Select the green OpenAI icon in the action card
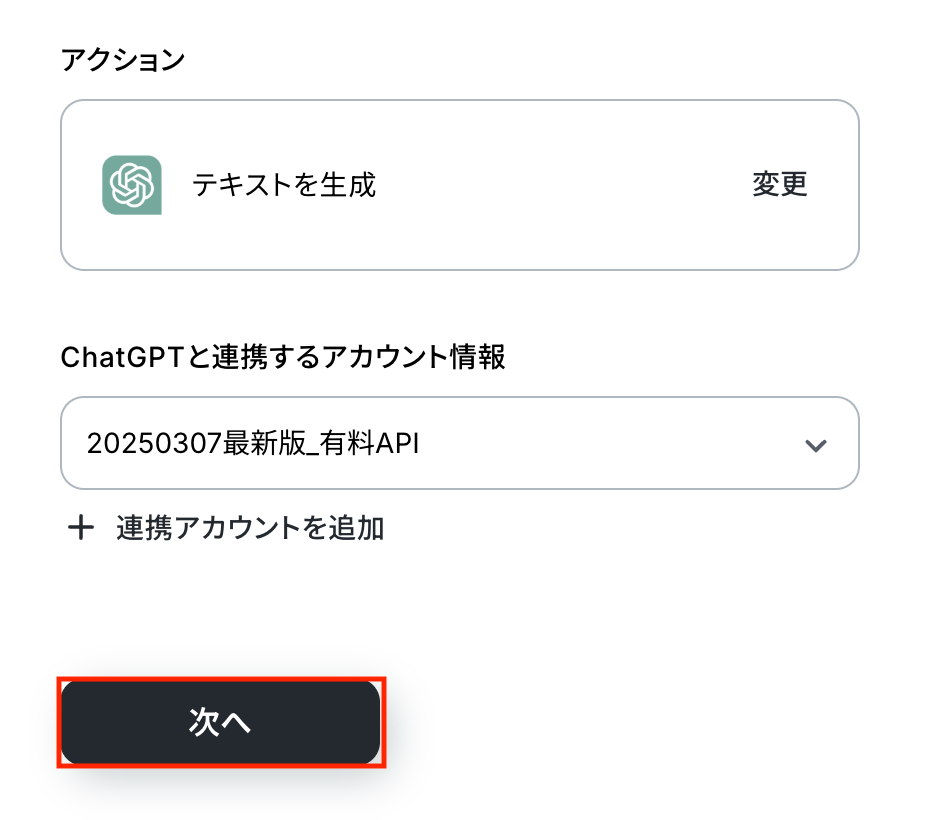 [x=131, y=185]
